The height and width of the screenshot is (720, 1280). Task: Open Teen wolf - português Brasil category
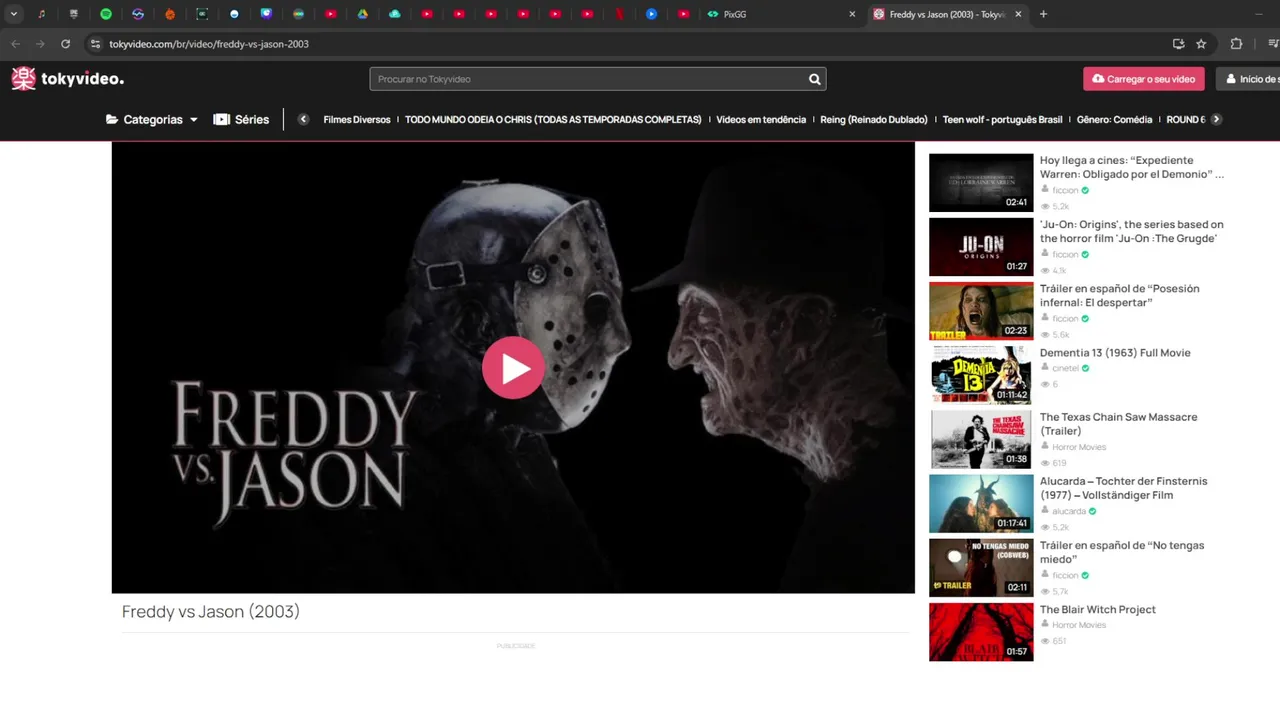point(1002,120)
